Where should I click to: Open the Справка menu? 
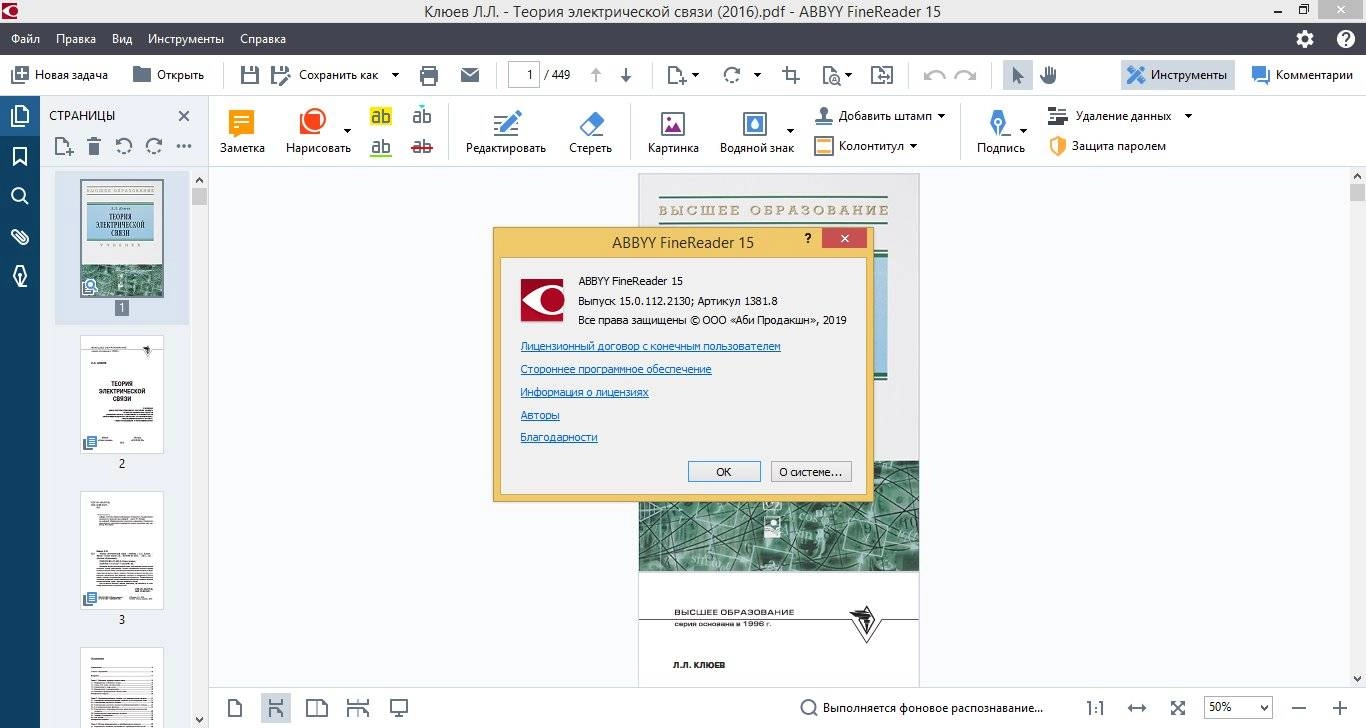pyautogui.click(x=263, y=39)
